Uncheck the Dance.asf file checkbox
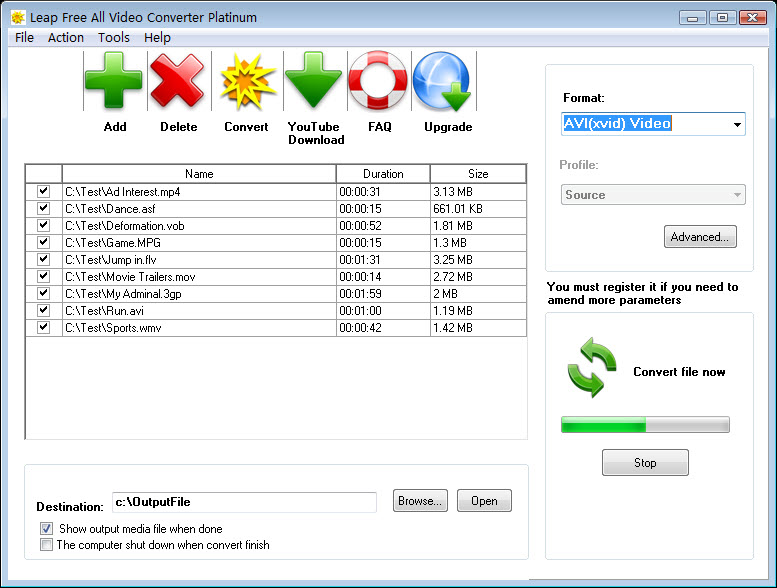 [44, 208]
